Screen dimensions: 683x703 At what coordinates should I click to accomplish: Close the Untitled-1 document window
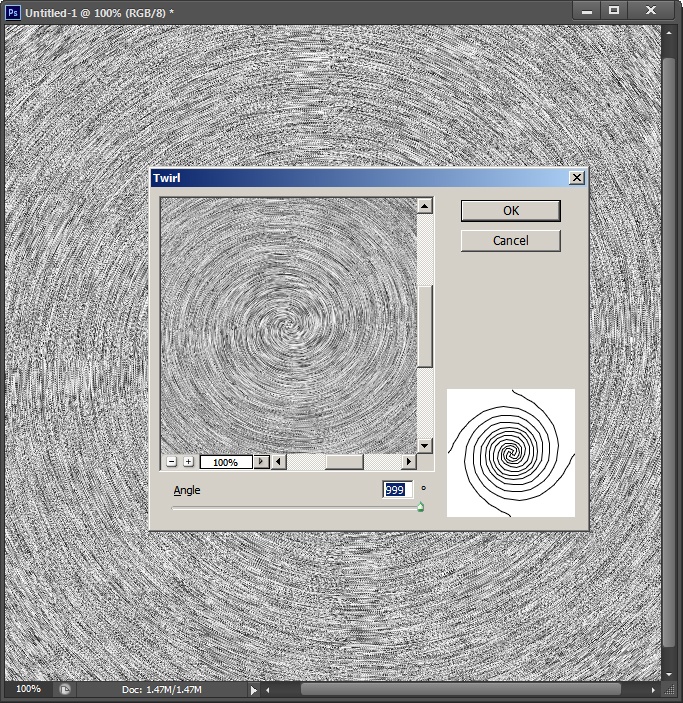651,11
